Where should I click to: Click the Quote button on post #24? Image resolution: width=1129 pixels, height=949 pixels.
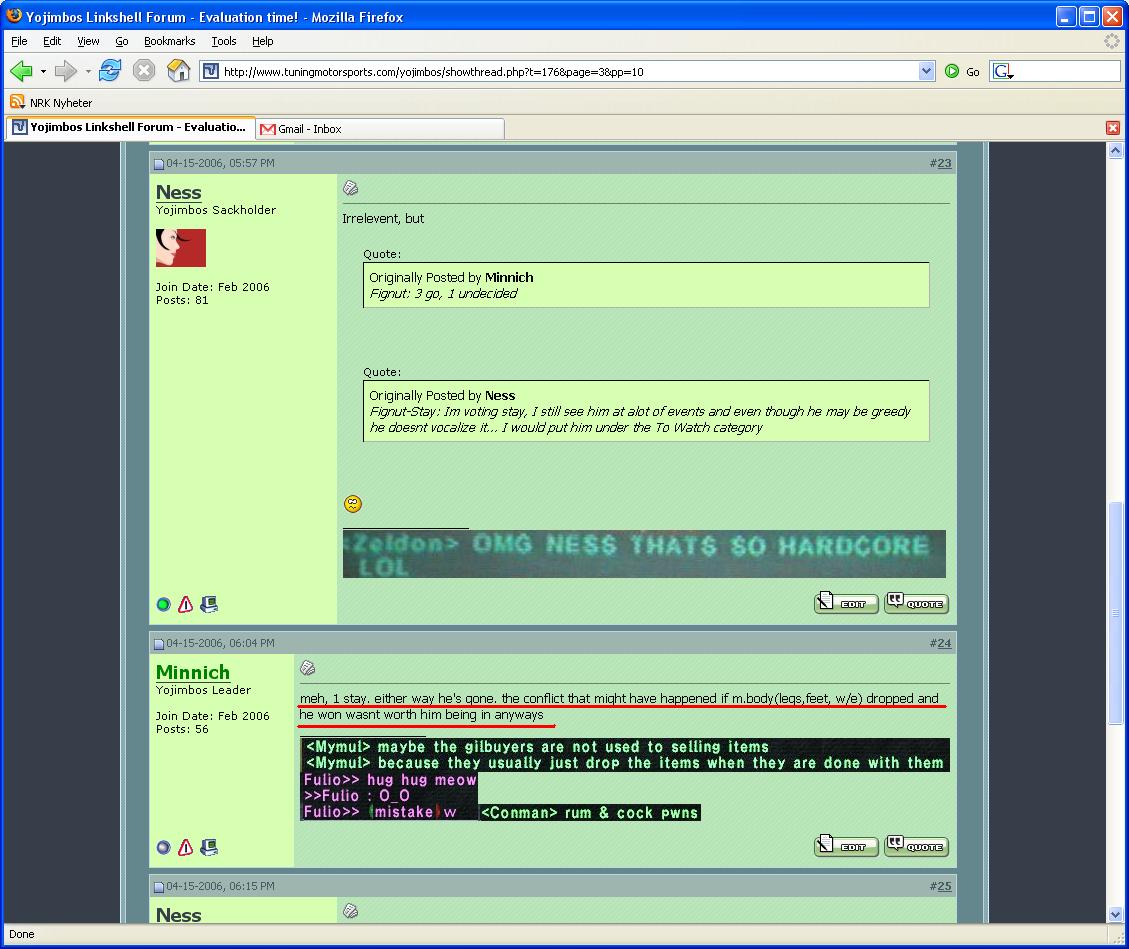(916, 846)
